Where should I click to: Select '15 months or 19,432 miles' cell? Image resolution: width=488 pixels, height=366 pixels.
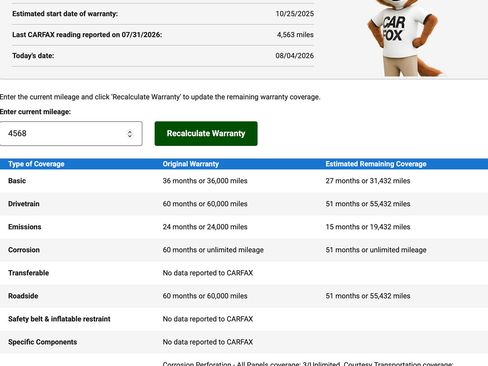(368, 227)
